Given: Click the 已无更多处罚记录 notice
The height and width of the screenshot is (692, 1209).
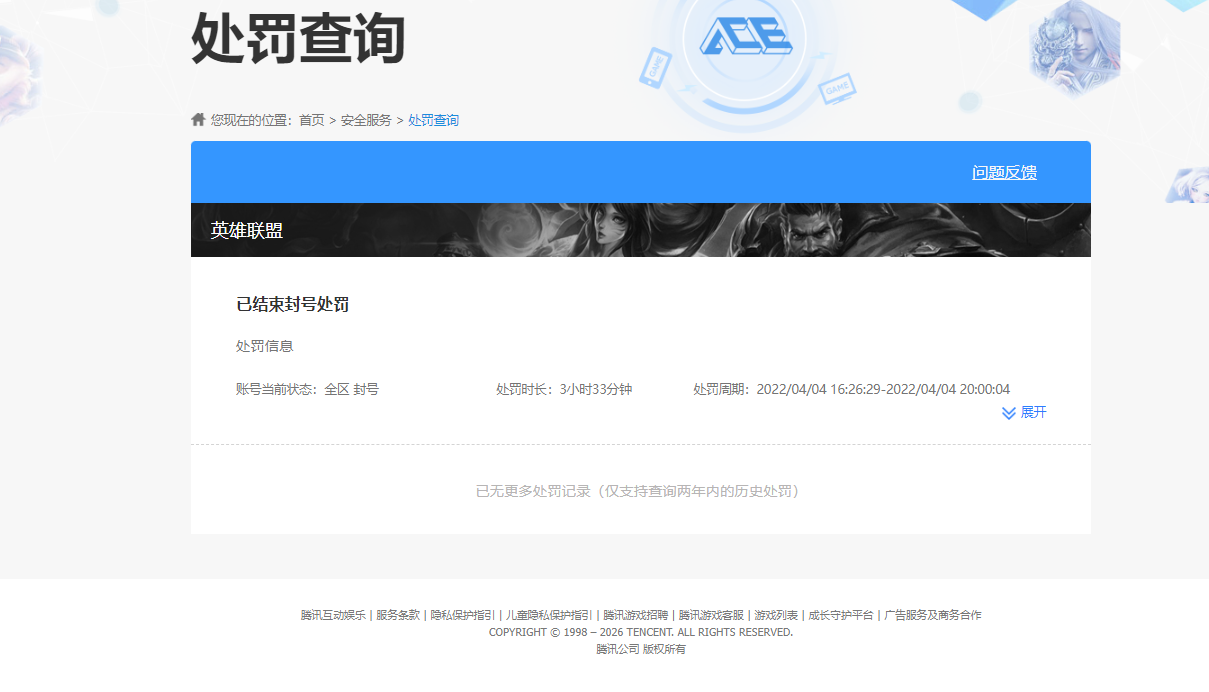Looking at the screenshot, I should (x=640, y=491).
